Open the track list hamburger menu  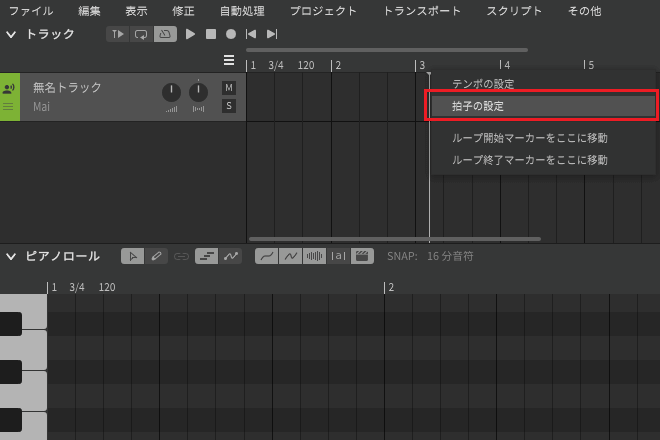click(x=229, y=61)
